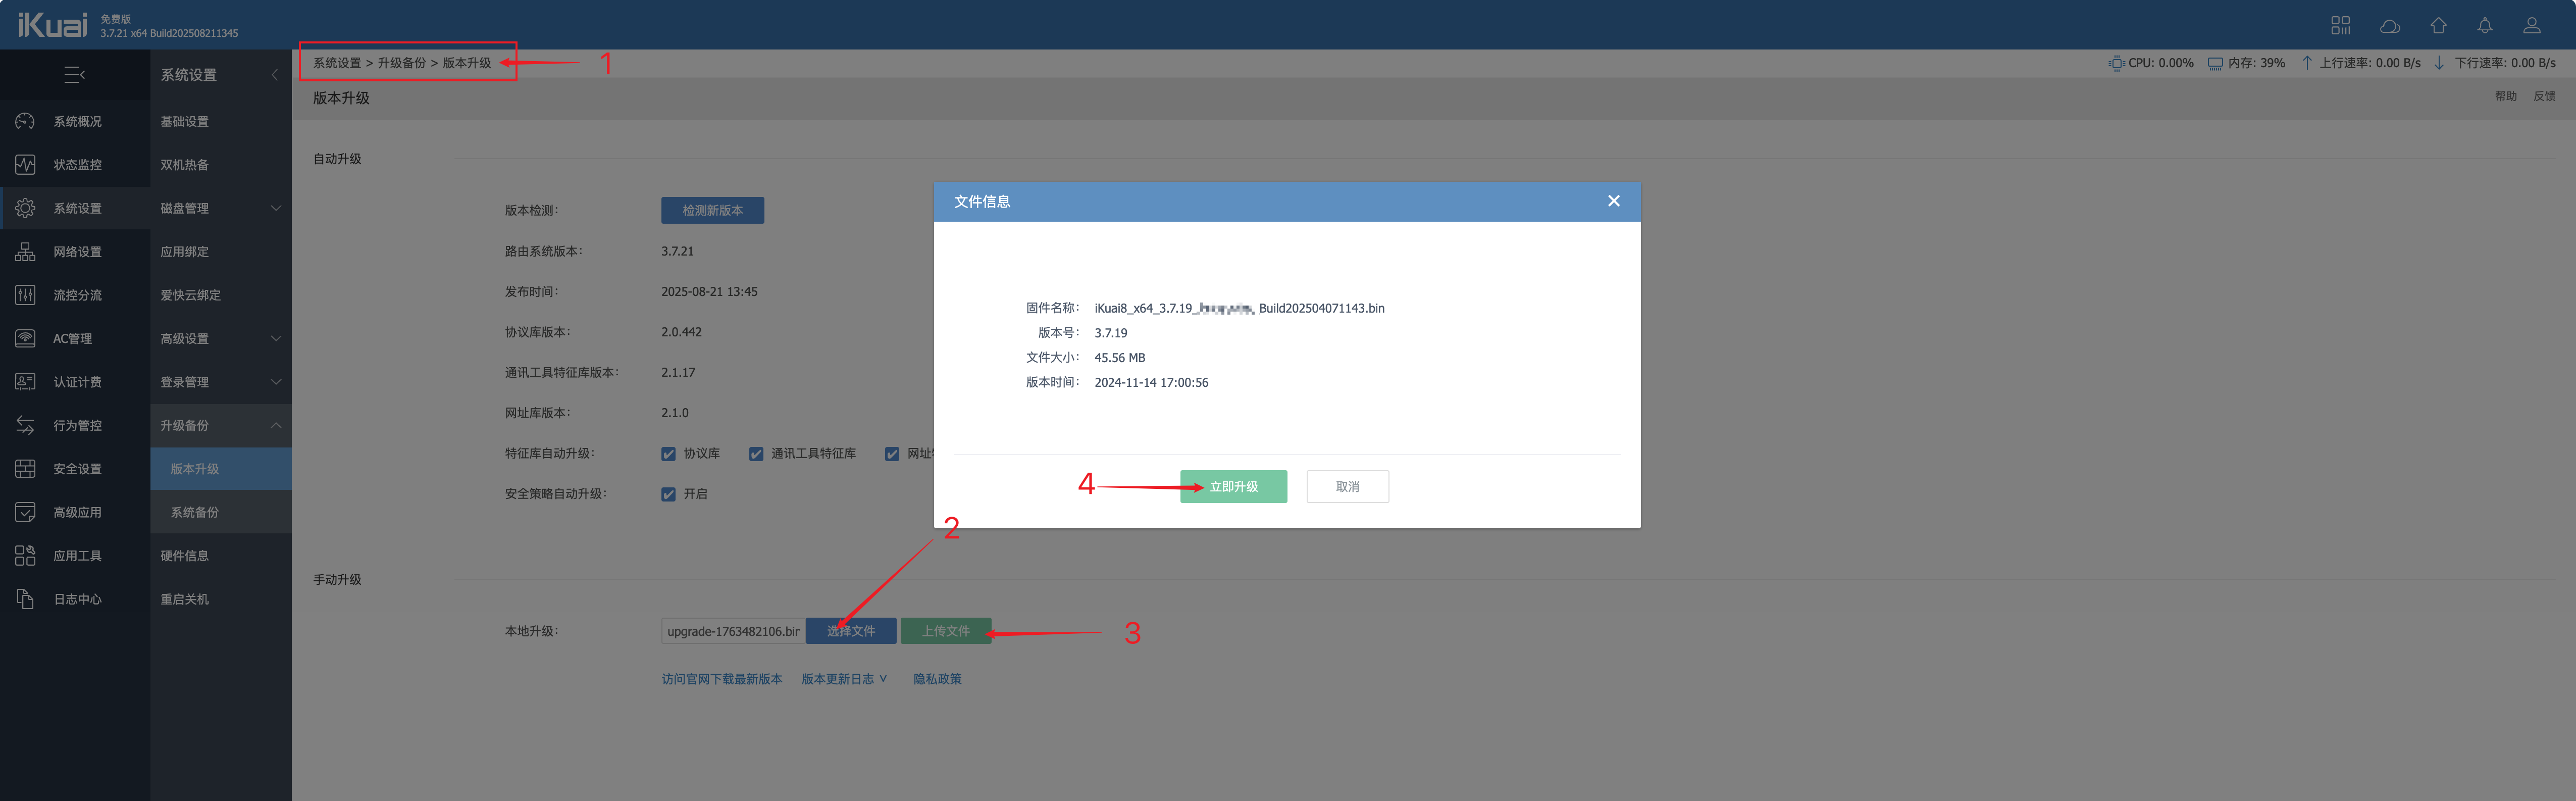2576x801 pixels.
Task: Select 系统备份 menu item
Action: 194,512
